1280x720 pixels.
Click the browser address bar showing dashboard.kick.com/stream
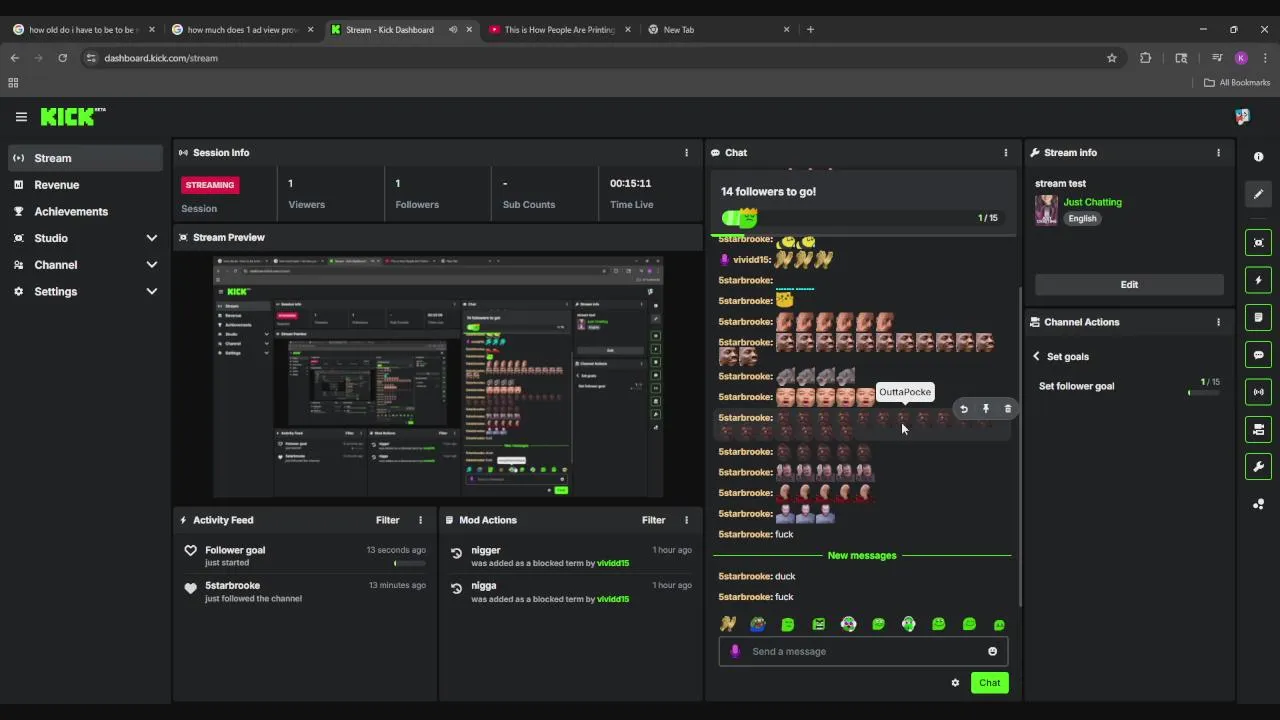coord(600,58)
